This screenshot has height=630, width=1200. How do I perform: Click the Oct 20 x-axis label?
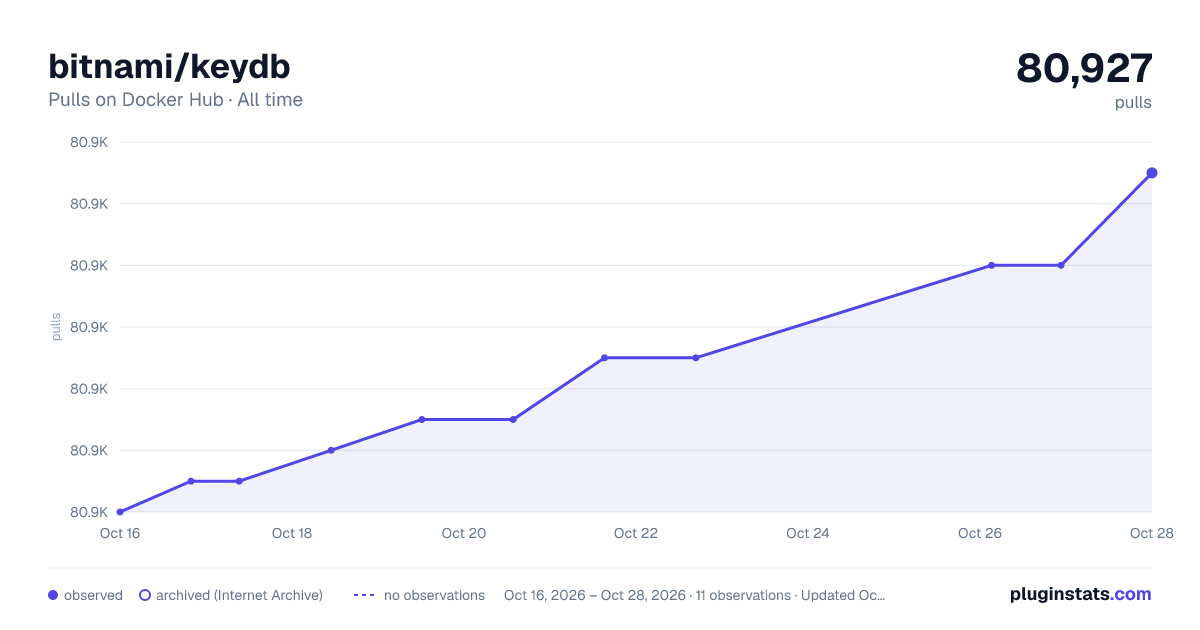pyautogui.click(x=464, y=533)
